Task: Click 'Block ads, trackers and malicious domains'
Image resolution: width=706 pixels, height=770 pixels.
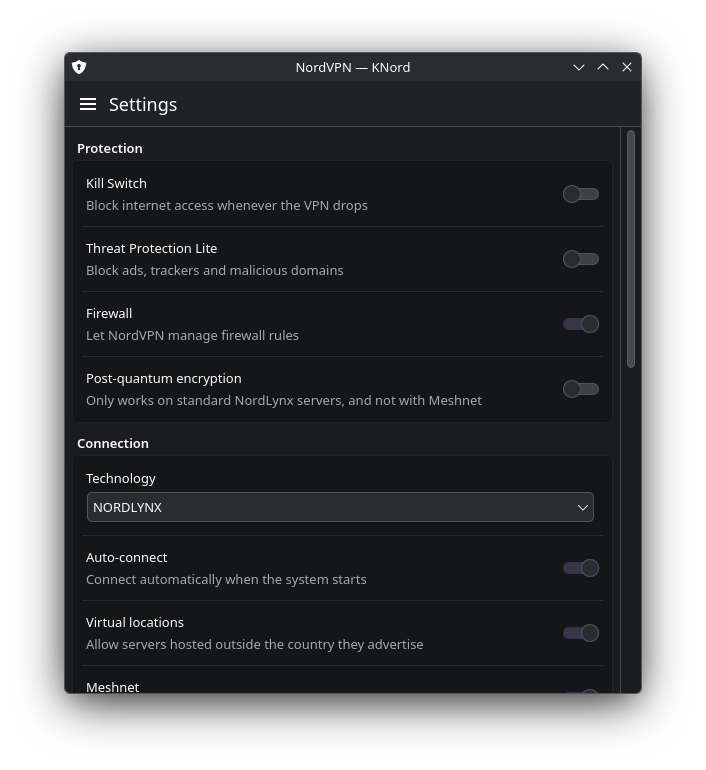Action: tap(215, 271)
